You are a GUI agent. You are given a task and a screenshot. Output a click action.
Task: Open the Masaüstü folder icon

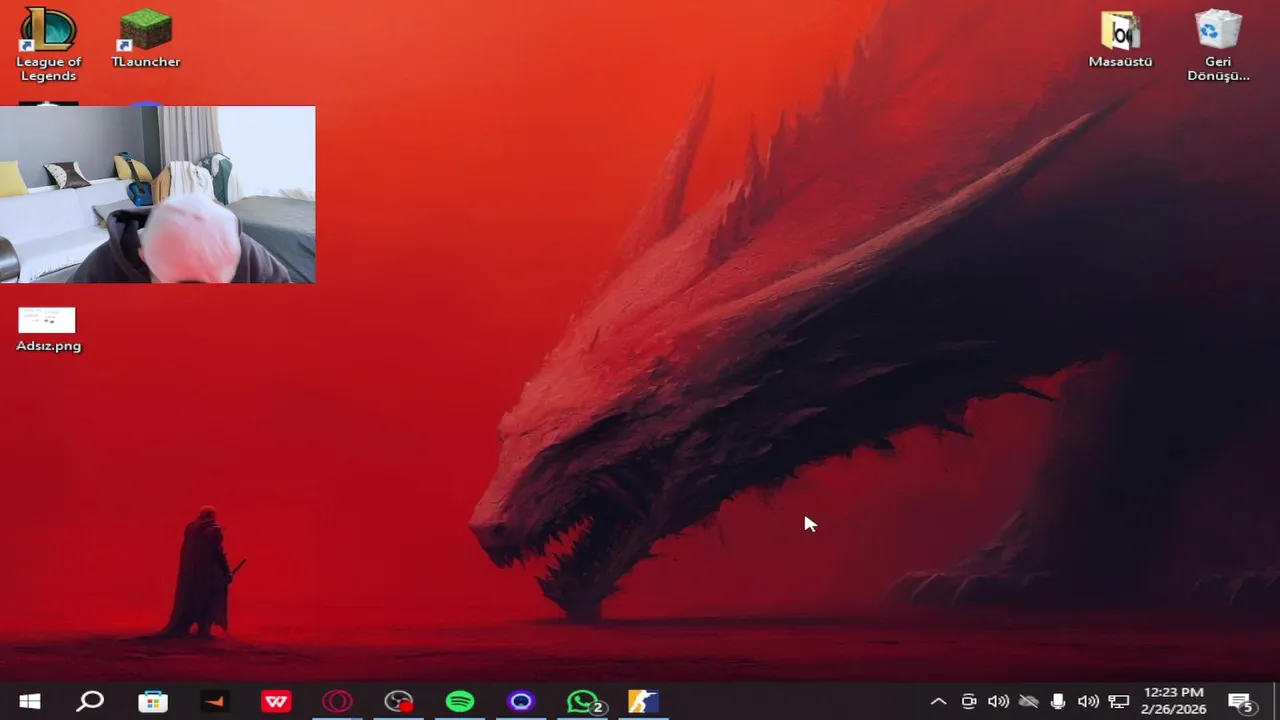pyautogui.click(x=1120, y=40)
